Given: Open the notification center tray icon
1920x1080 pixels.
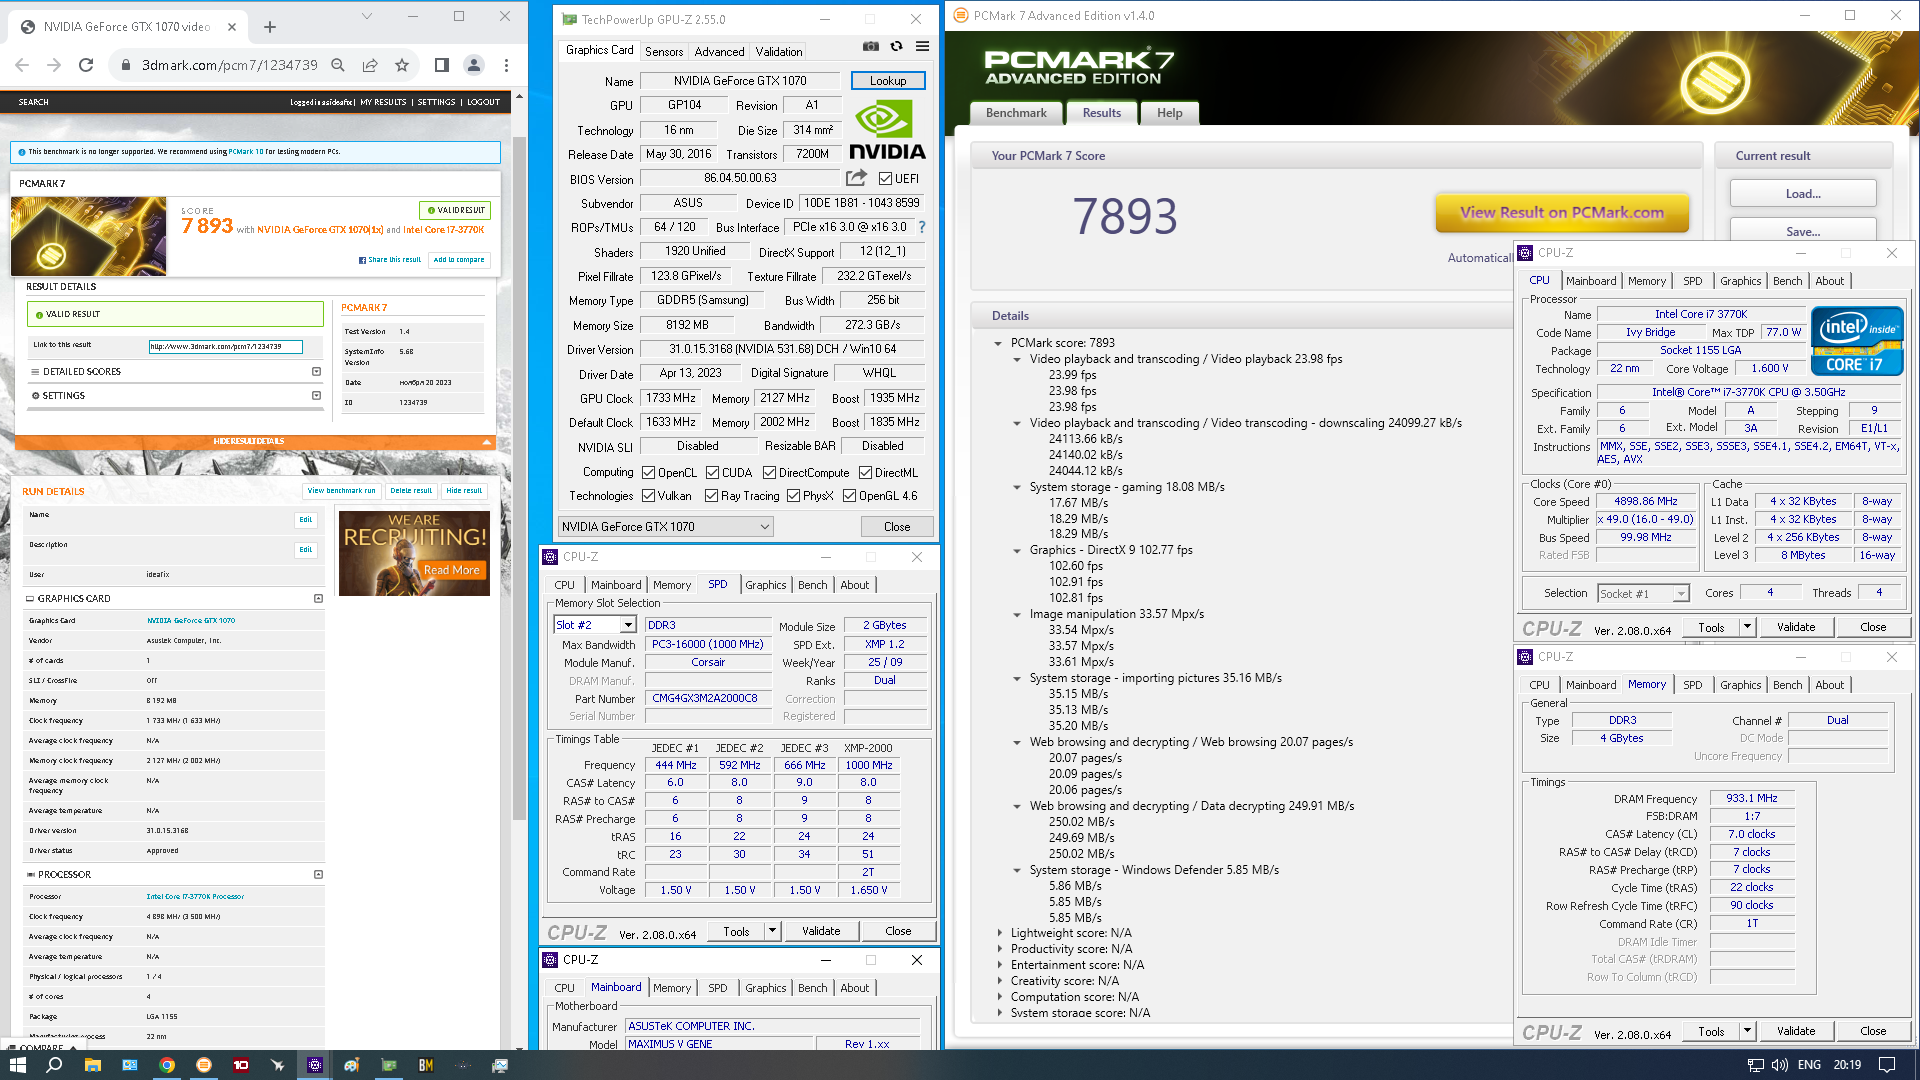Looking at the screenshot, I should click(1886, 1065).
